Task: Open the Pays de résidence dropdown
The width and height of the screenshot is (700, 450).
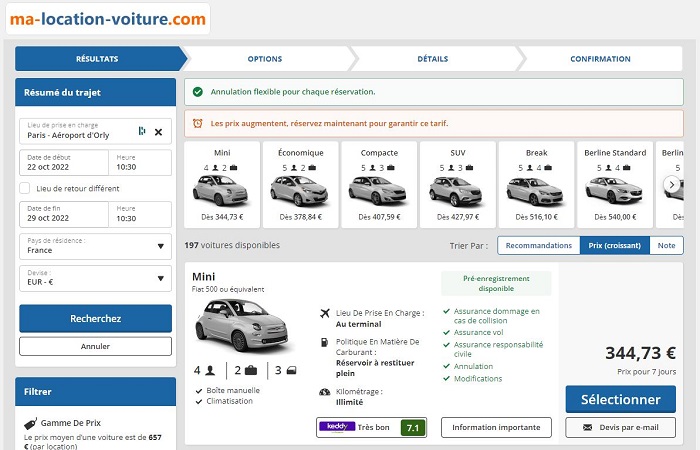Action: [x=95, y=246]
